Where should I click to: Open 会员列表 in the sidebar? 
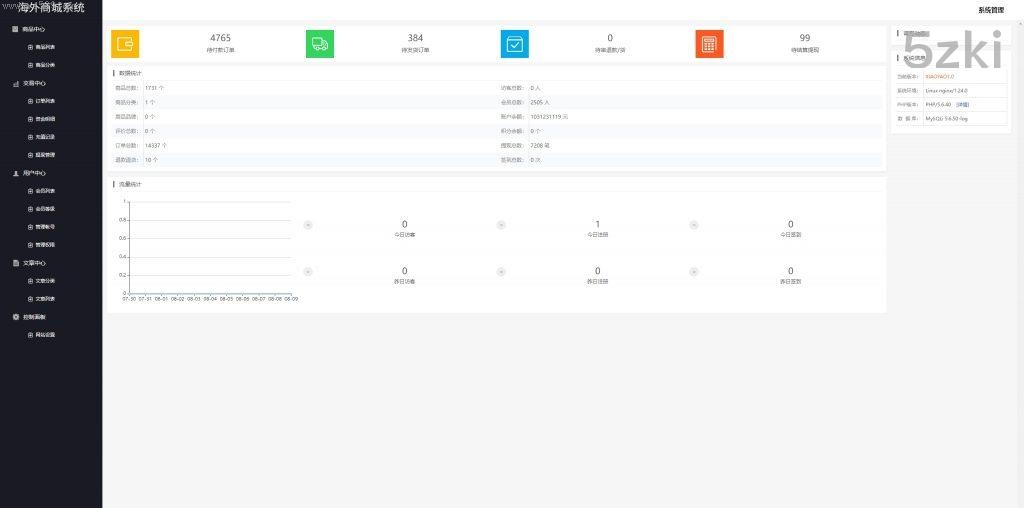[x=45, y=191]
